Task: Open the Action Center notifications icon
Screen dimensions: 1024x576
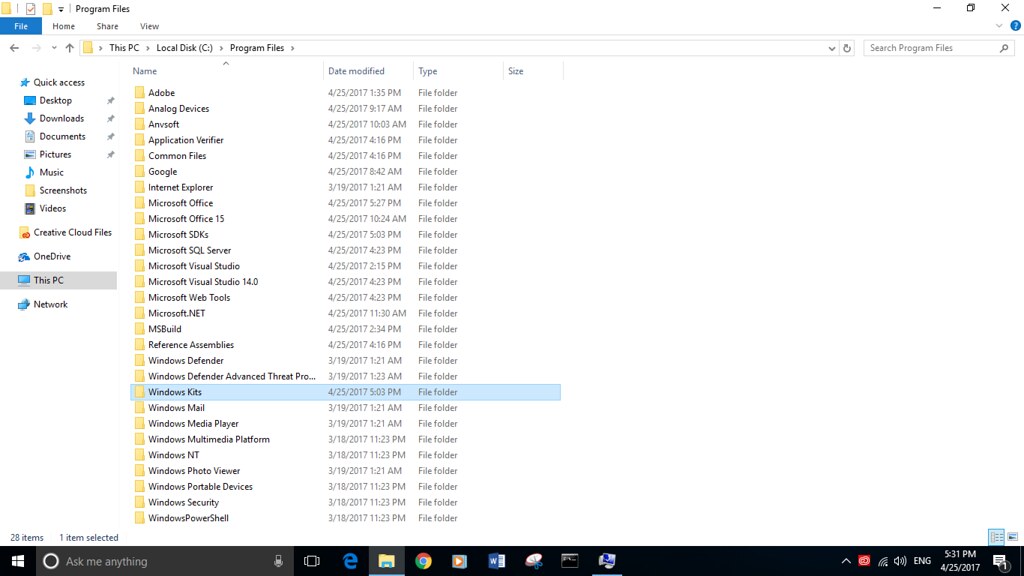Action: point(1001,561)
